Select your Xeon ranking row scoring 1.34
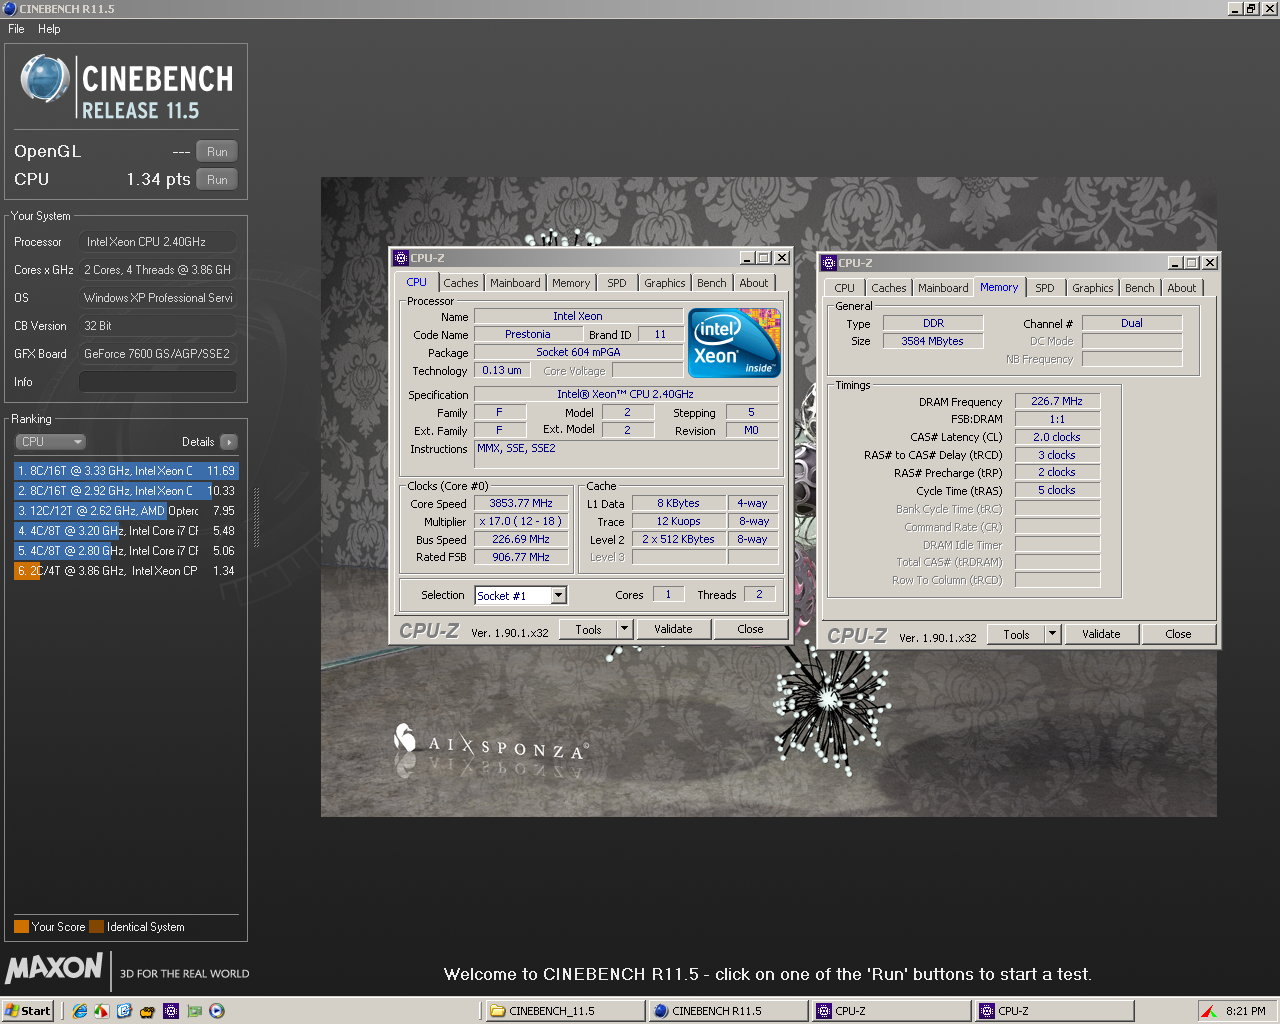This screenshot has width=1280, height=1024. (126, 571)
